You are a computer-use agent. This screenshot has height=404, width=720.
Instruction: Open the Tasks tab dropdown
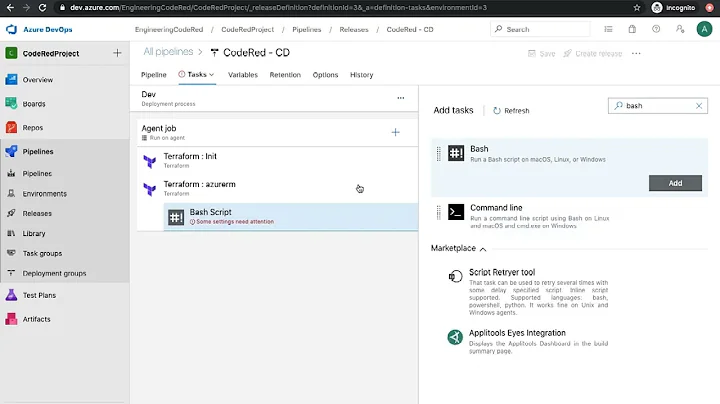point(197,74)
